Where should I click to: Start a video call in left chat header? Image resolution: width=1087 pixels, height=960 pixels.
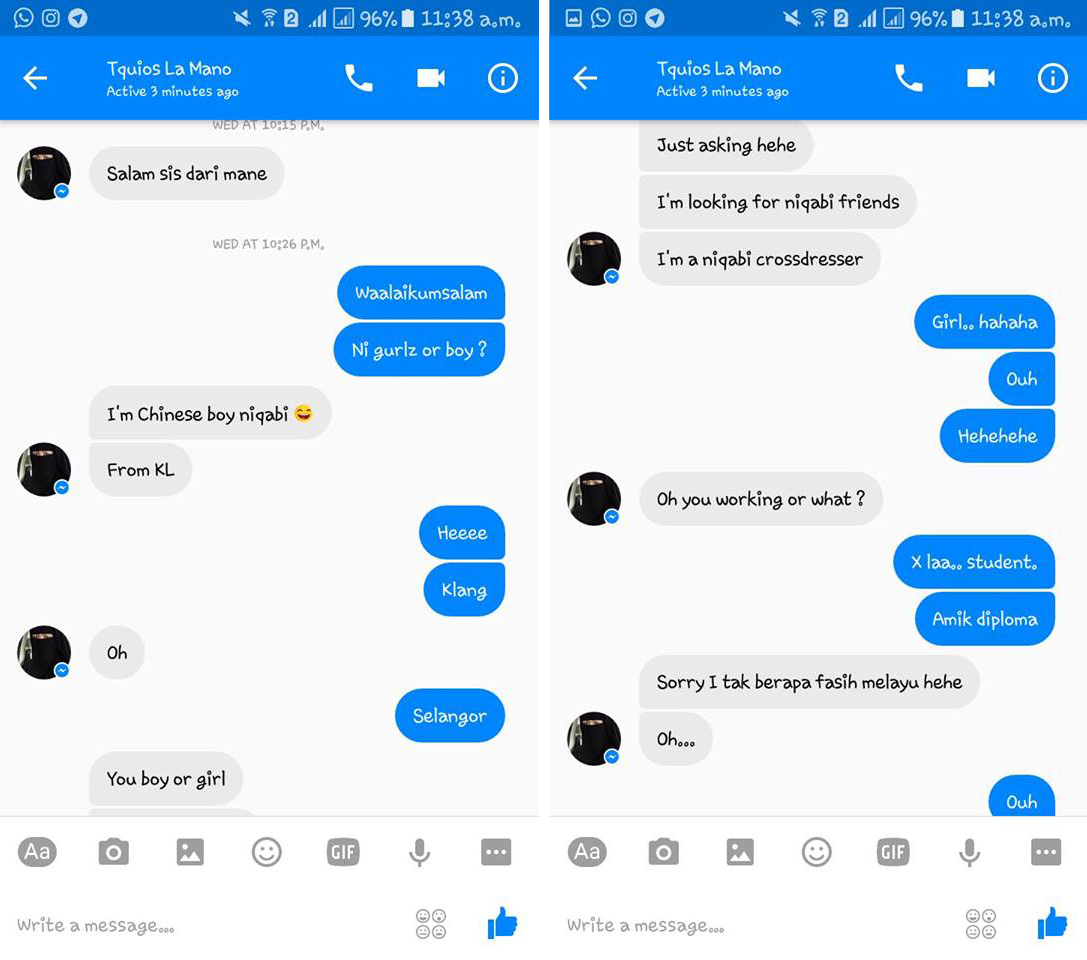point(431,78)
